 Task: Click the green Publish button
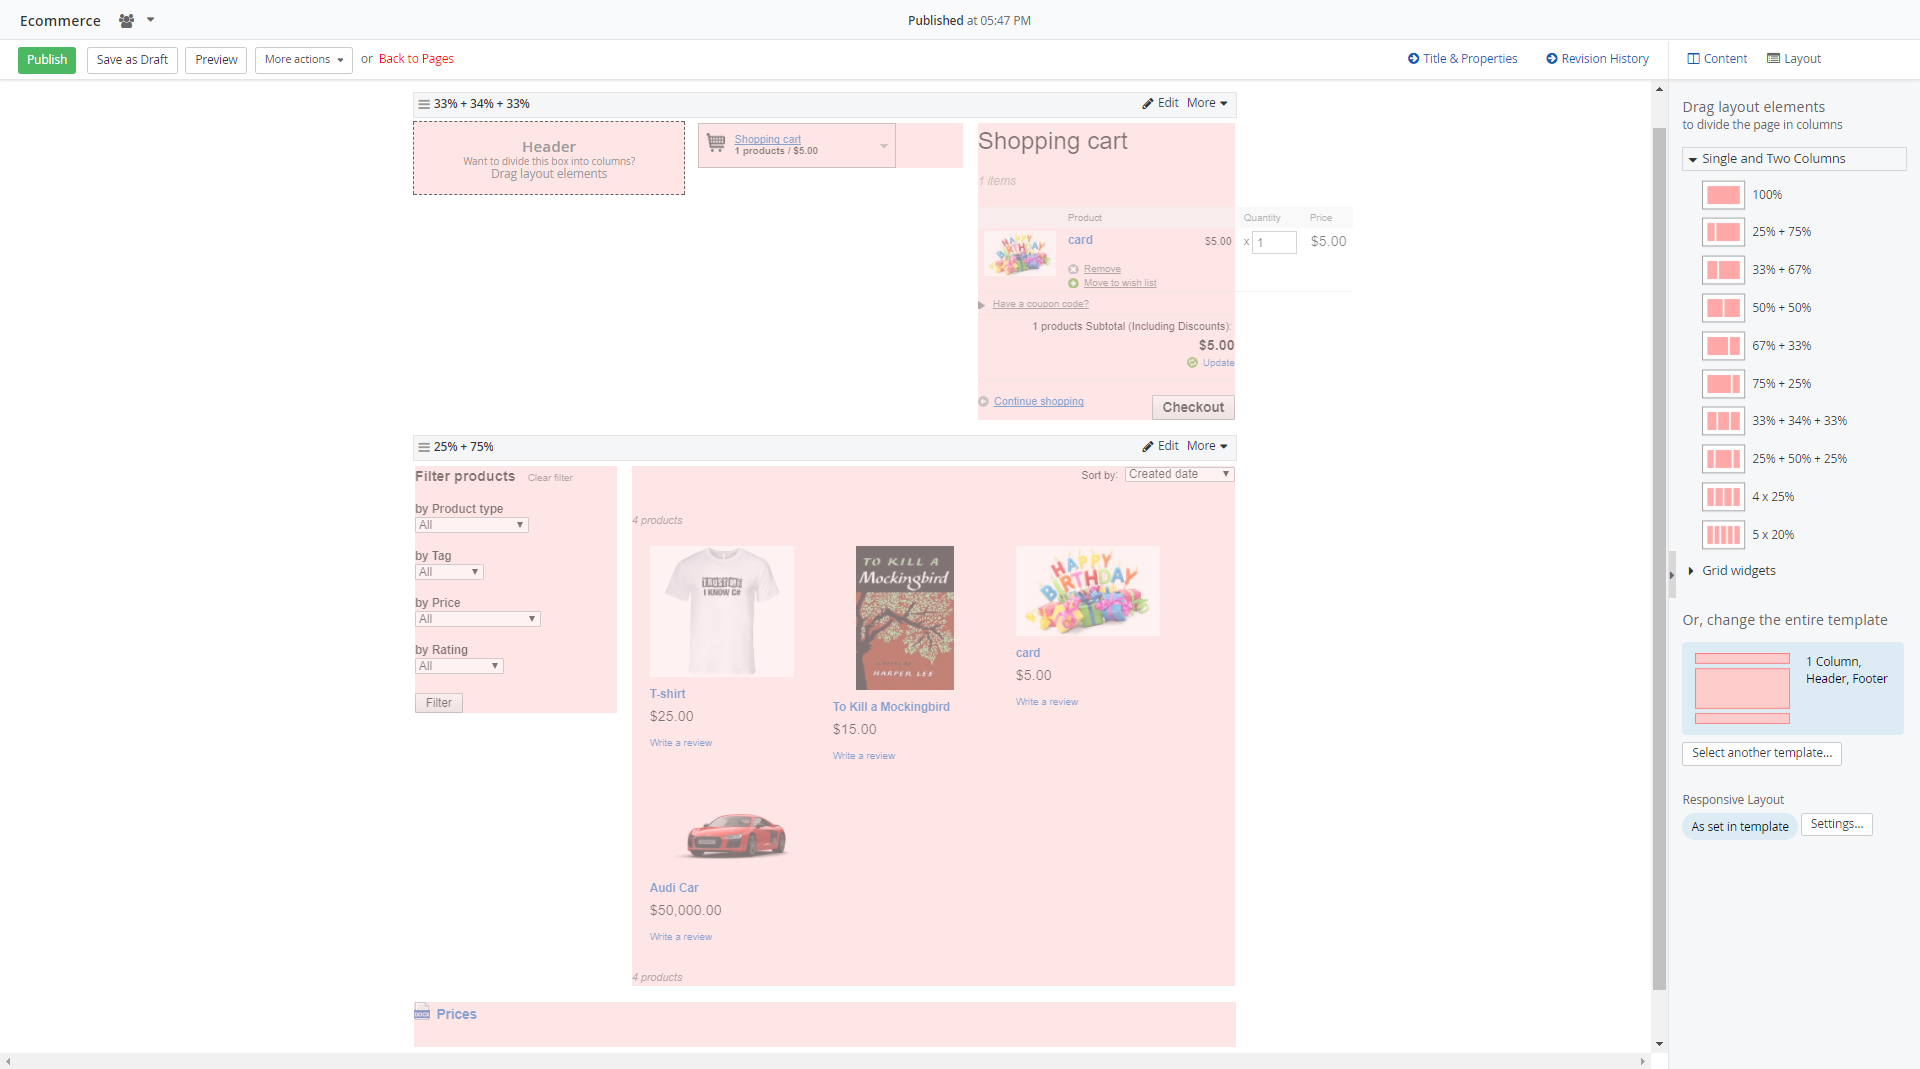click(x=47, y=60)
